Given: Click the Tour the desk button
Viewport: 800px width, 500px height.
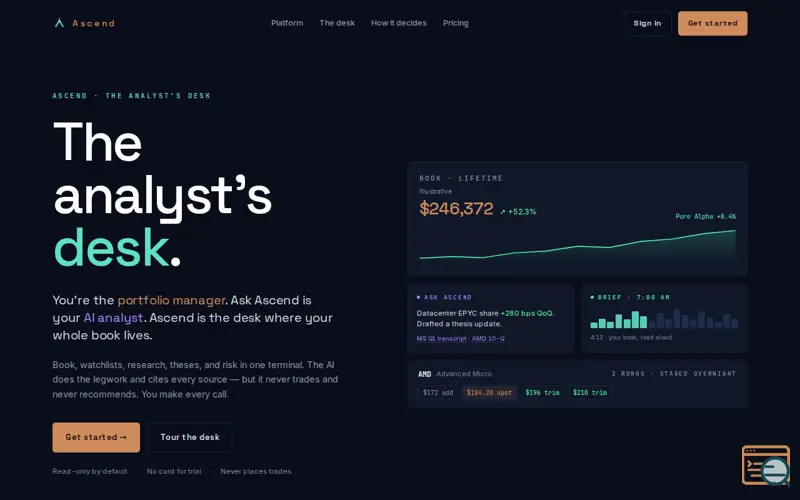Looking at the screenshot, I should (x=190, y=437).
